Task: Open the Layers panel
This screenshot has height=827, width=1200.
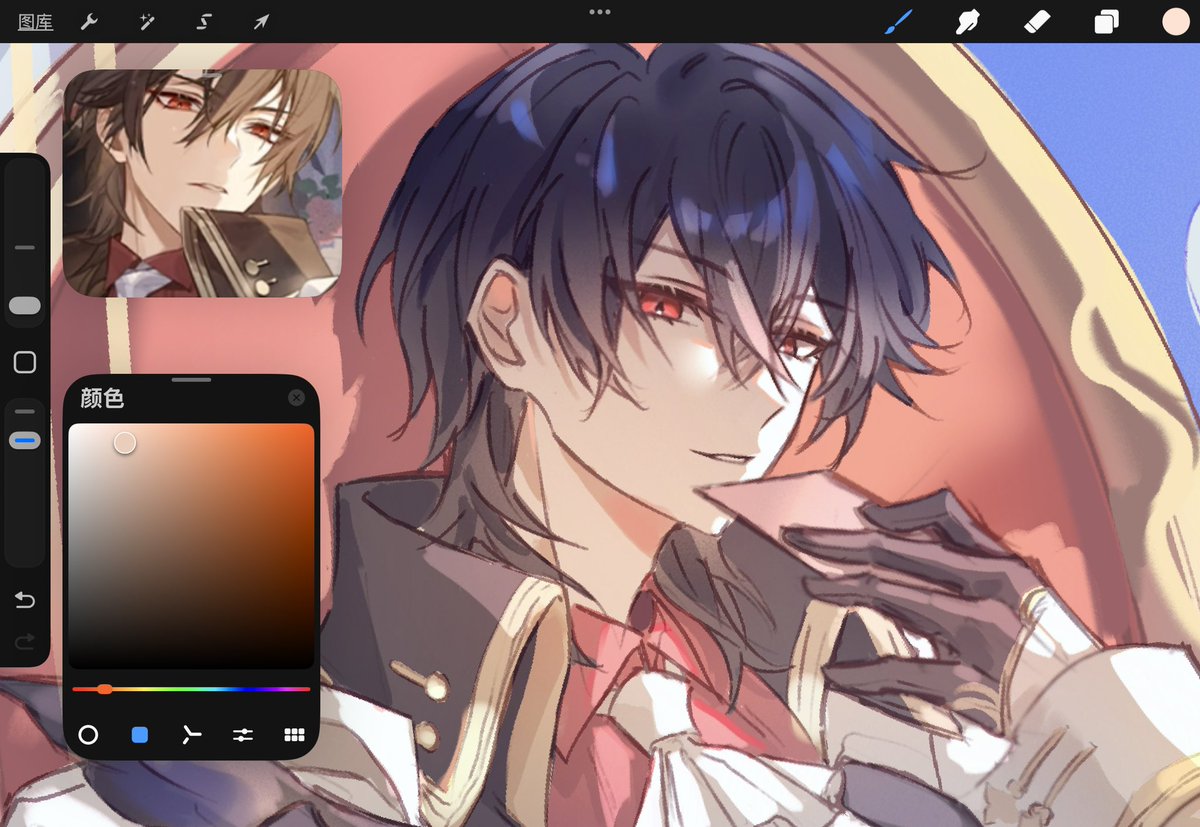Action: [x=1106, y=22]
